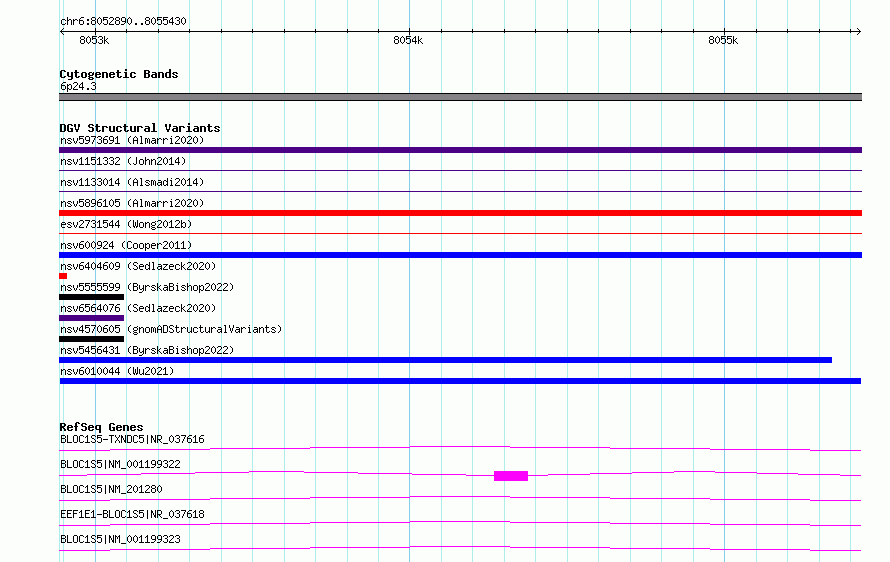Select the blue nsv6010044 variant bar
This screenshot has width=890, height=562.
pos(460,381)
